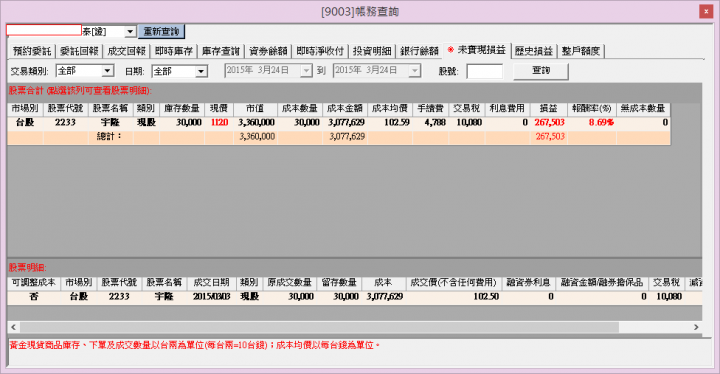
Task: Open the 歷史損益 tab
Action: click(x=534, y=51)
